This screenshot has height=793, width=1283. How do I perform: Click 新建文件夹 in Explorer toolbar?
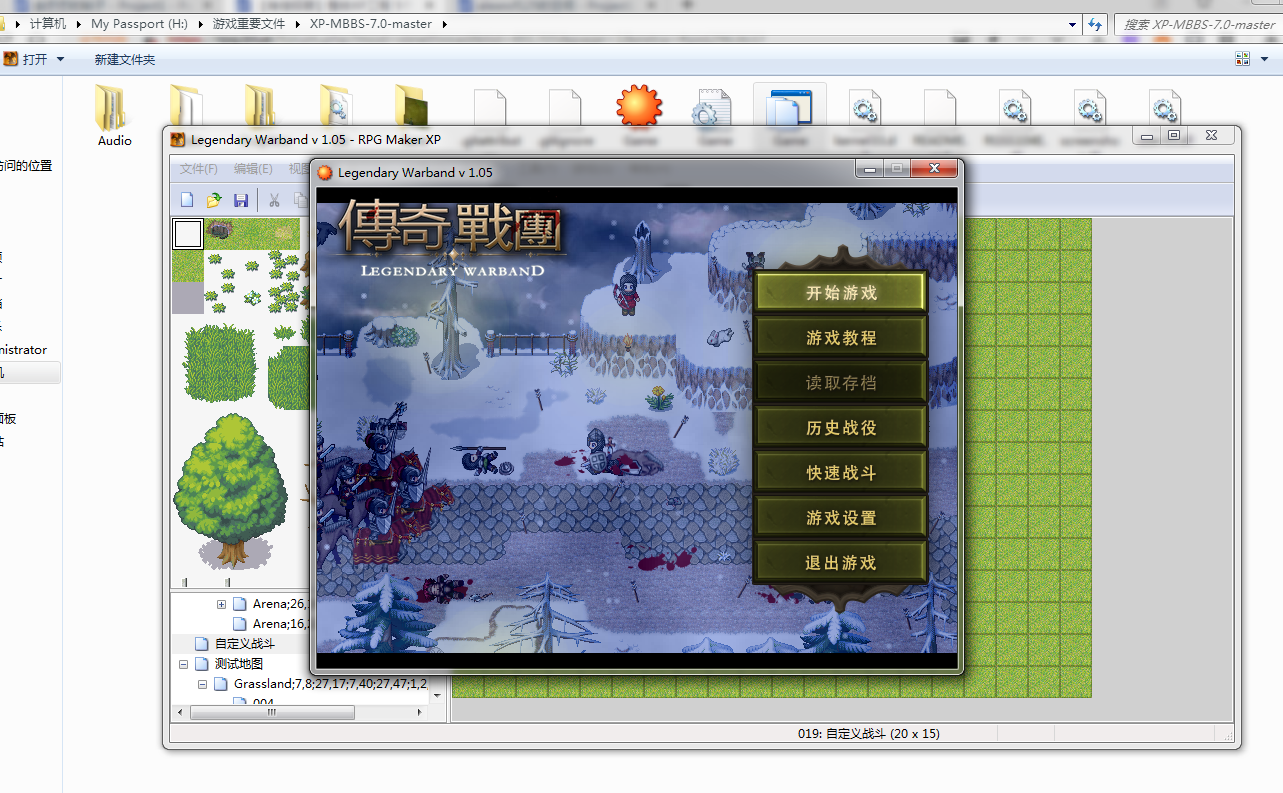[125, 59]
